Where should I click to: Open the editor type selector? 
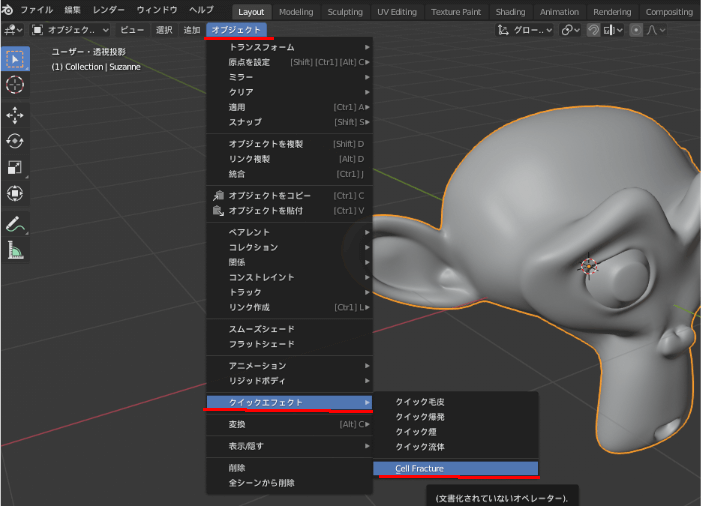[13, 30]
